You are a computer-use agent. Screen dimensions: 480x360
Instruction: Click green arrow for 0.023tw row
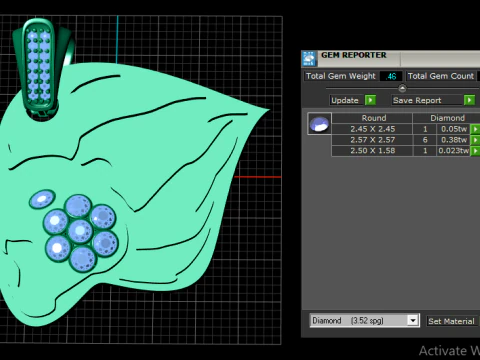(475, 151)
